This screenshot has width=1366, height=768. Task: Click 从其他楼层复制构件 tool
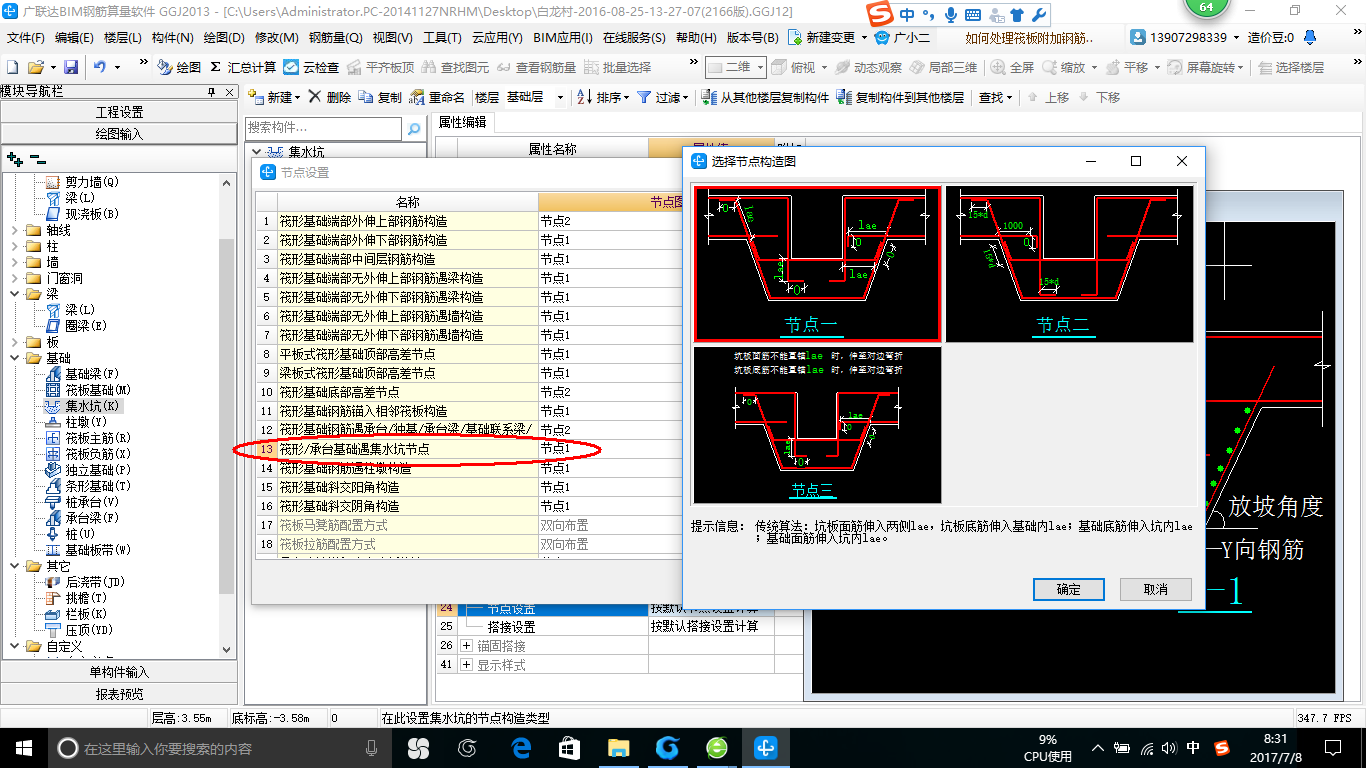coord(766,97)
